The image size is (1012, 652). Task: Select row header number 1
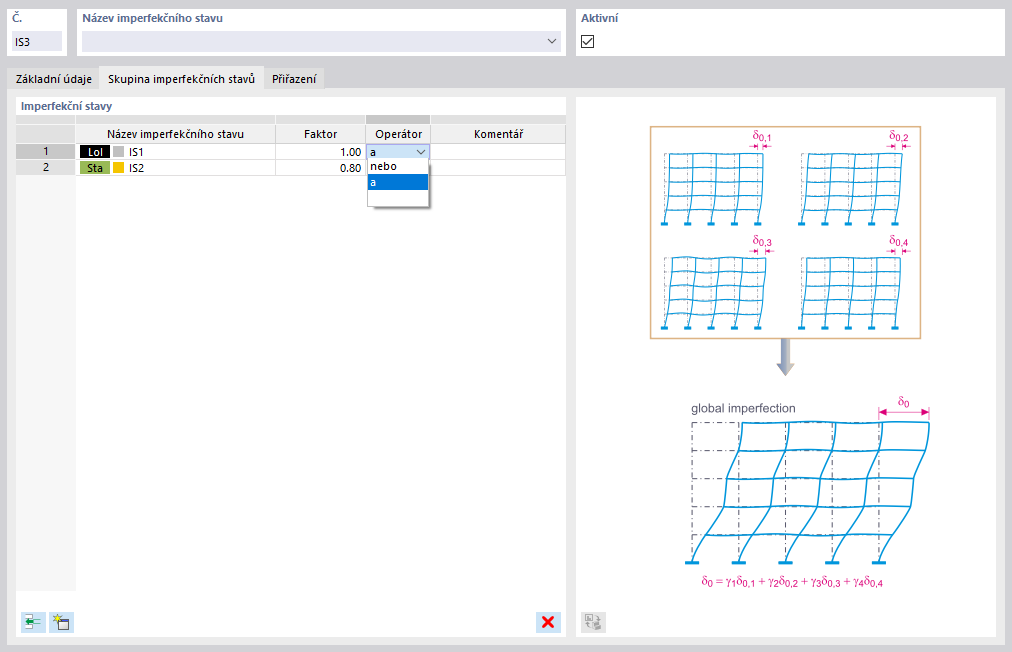tap(46, 151)
